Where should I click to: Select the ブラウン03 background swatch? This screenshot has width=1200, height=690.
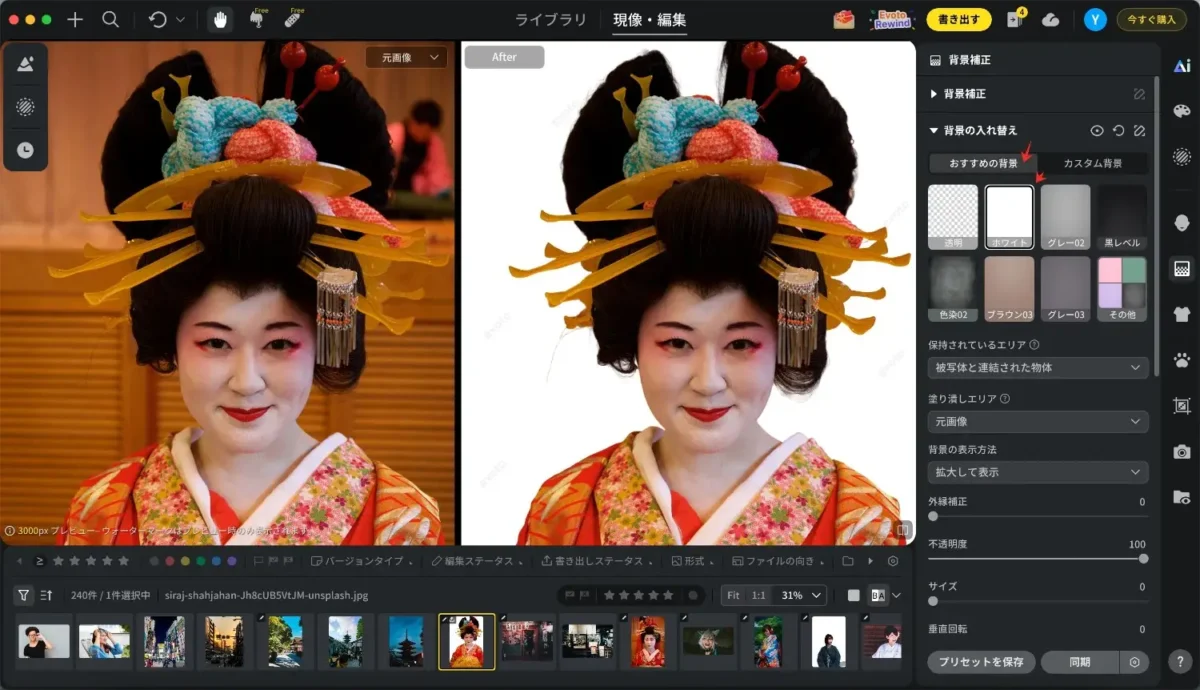pyautogui.click(x=1009, y=289)
